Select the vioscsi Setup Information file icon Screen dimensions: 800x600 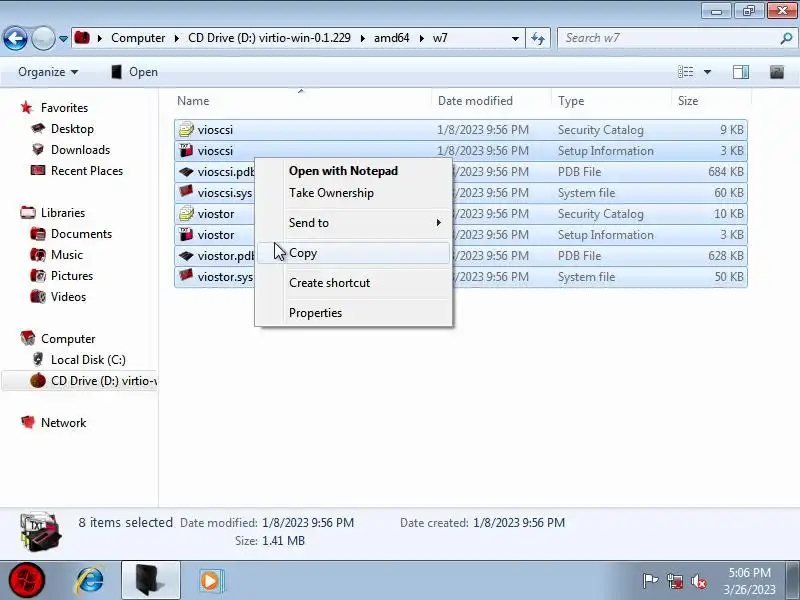186,151
